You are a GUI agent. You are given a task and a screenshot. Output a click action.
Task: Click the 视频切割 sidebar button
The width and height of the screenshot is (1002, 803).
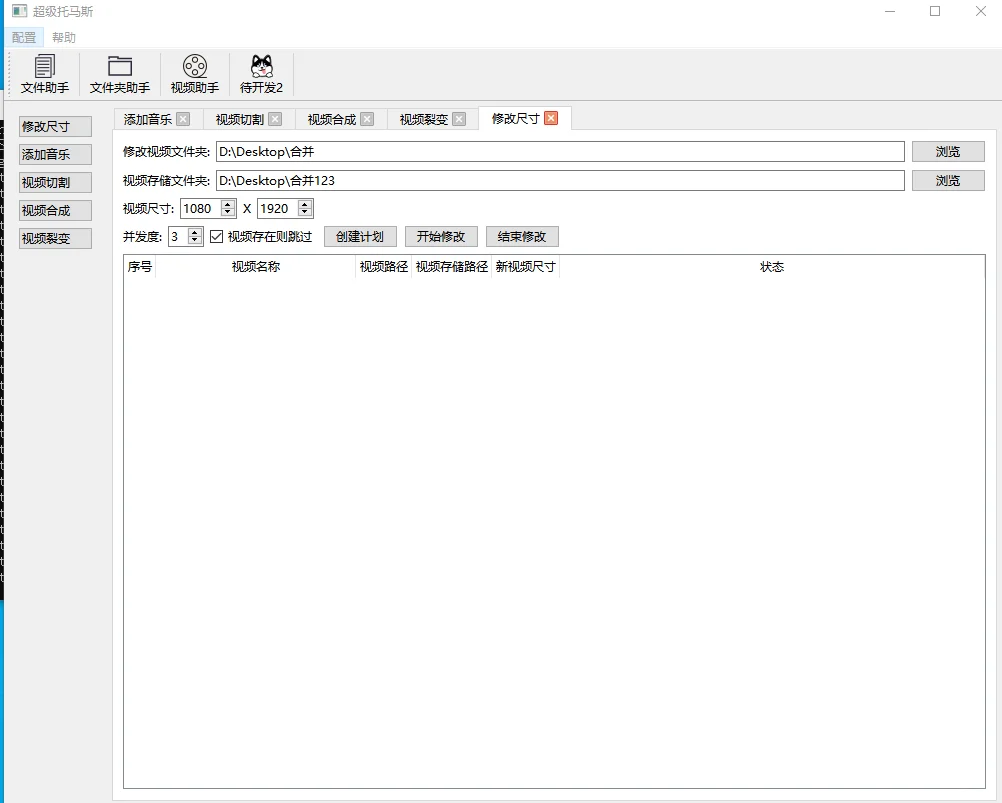56,183
